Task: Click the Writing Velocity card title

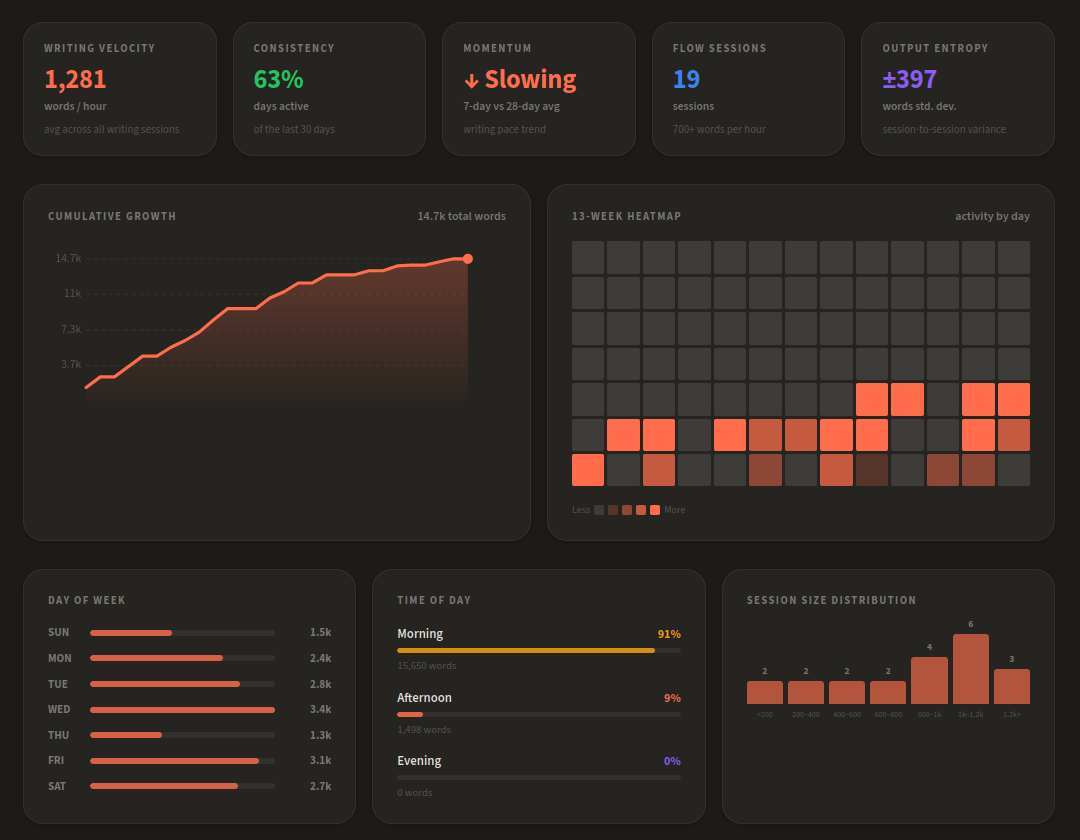Action: click(99, 48)
